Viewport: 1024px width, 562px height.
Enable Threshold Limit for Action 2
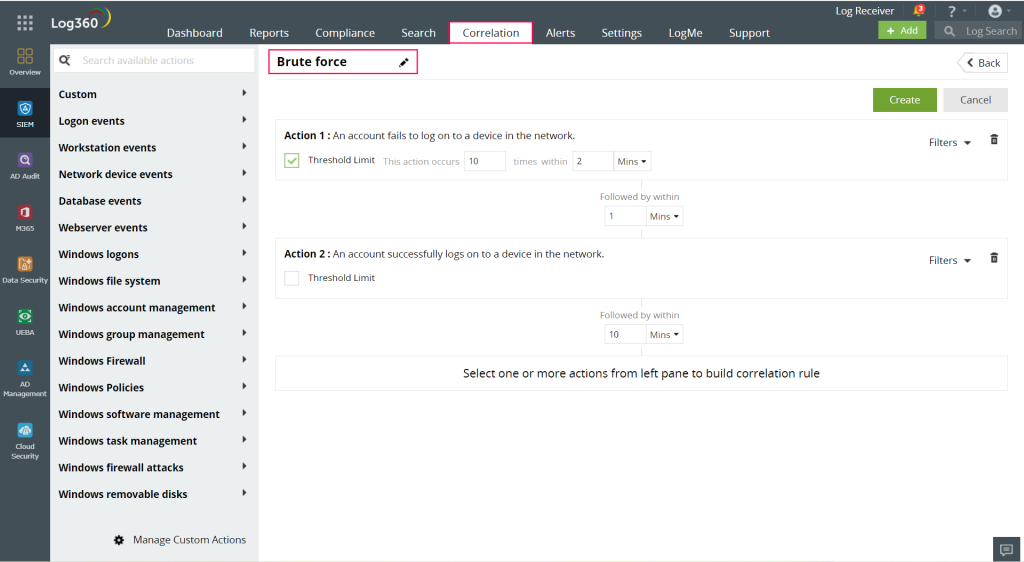coord(292,278)
